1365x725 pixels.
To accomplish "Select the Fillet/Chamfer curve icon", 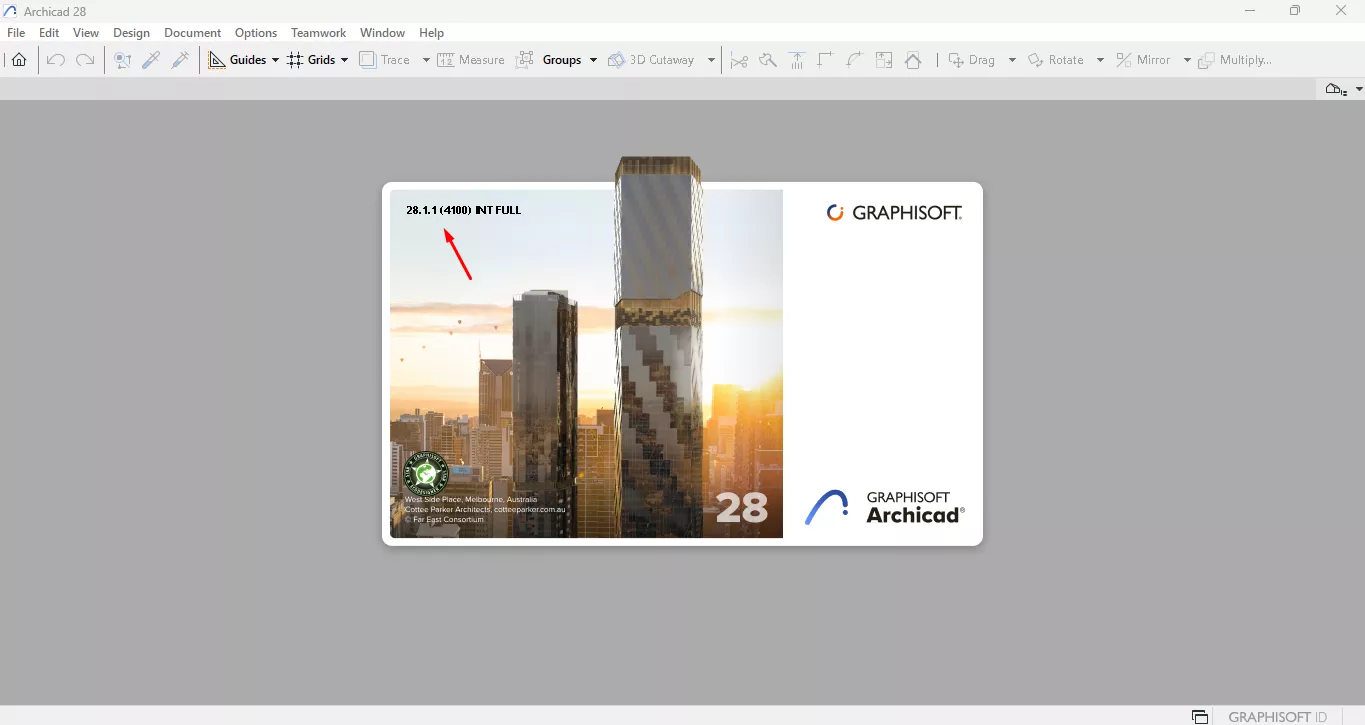I will [x=855, y=60].
